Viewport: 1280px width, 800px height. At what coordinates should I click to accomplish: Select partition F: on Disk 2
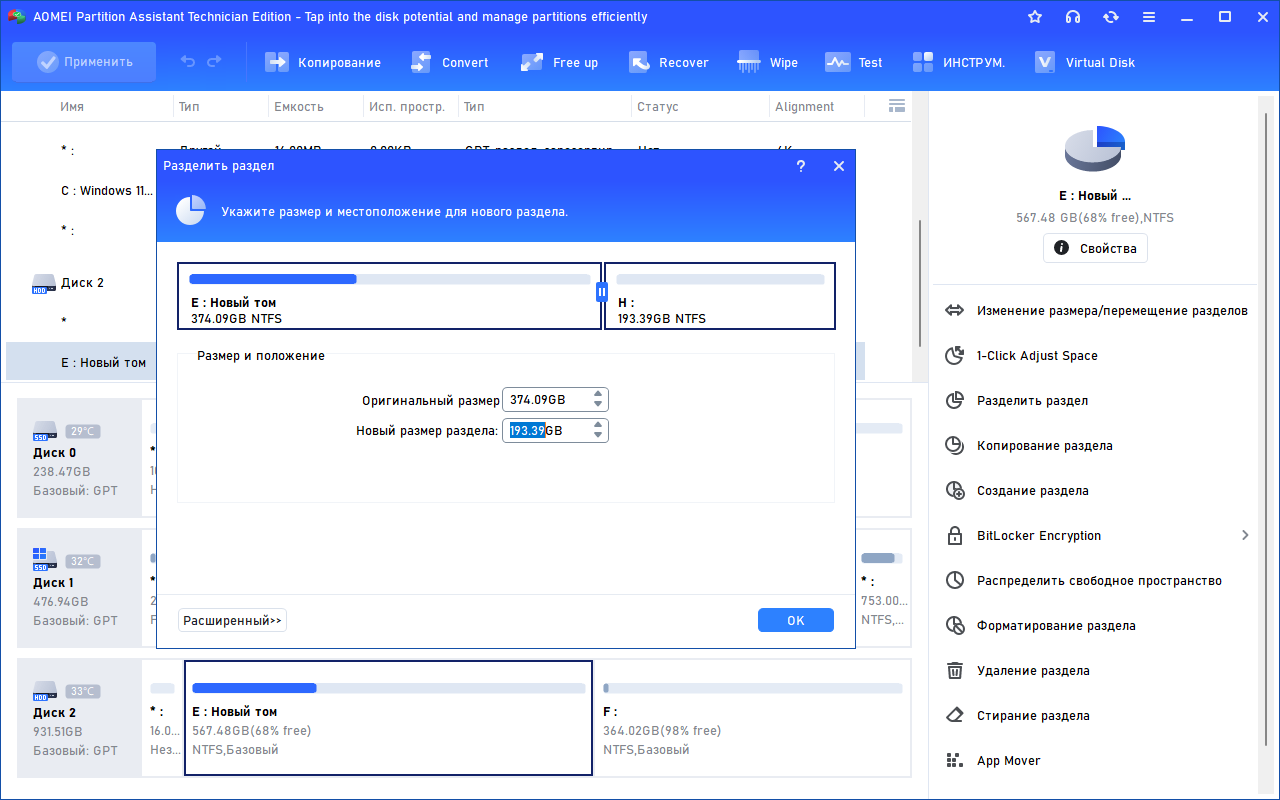click(x=753, y=718)
